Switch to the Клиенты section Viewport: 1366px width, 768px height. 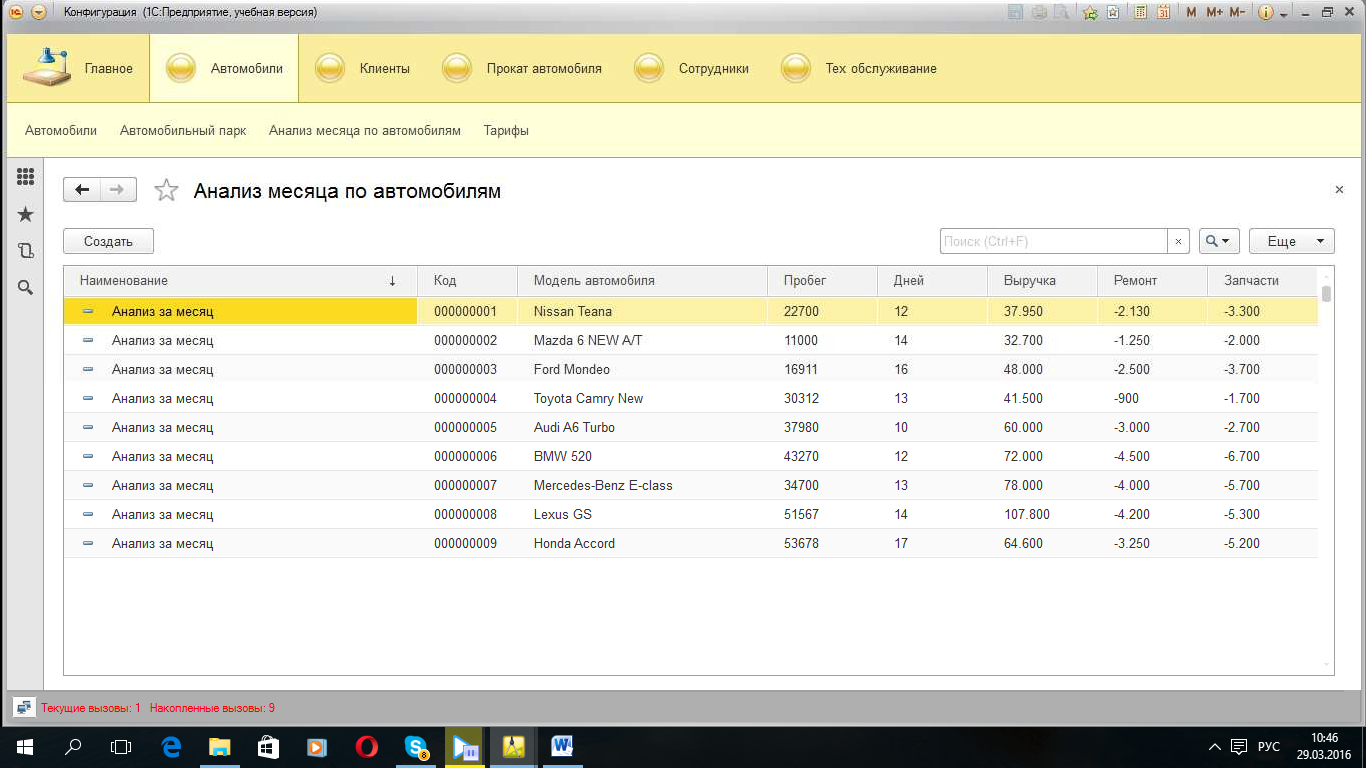click(362, 68)
